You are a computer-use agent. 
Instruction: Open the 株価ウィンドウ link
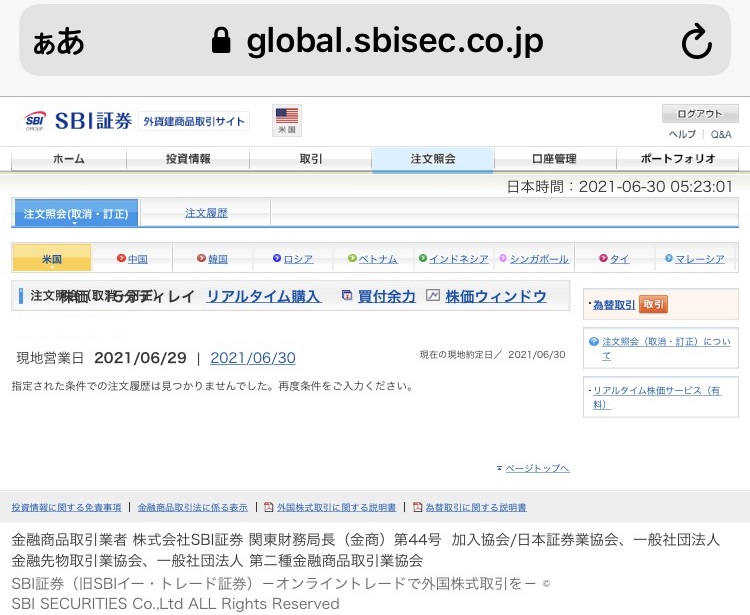tap(496, 296)
